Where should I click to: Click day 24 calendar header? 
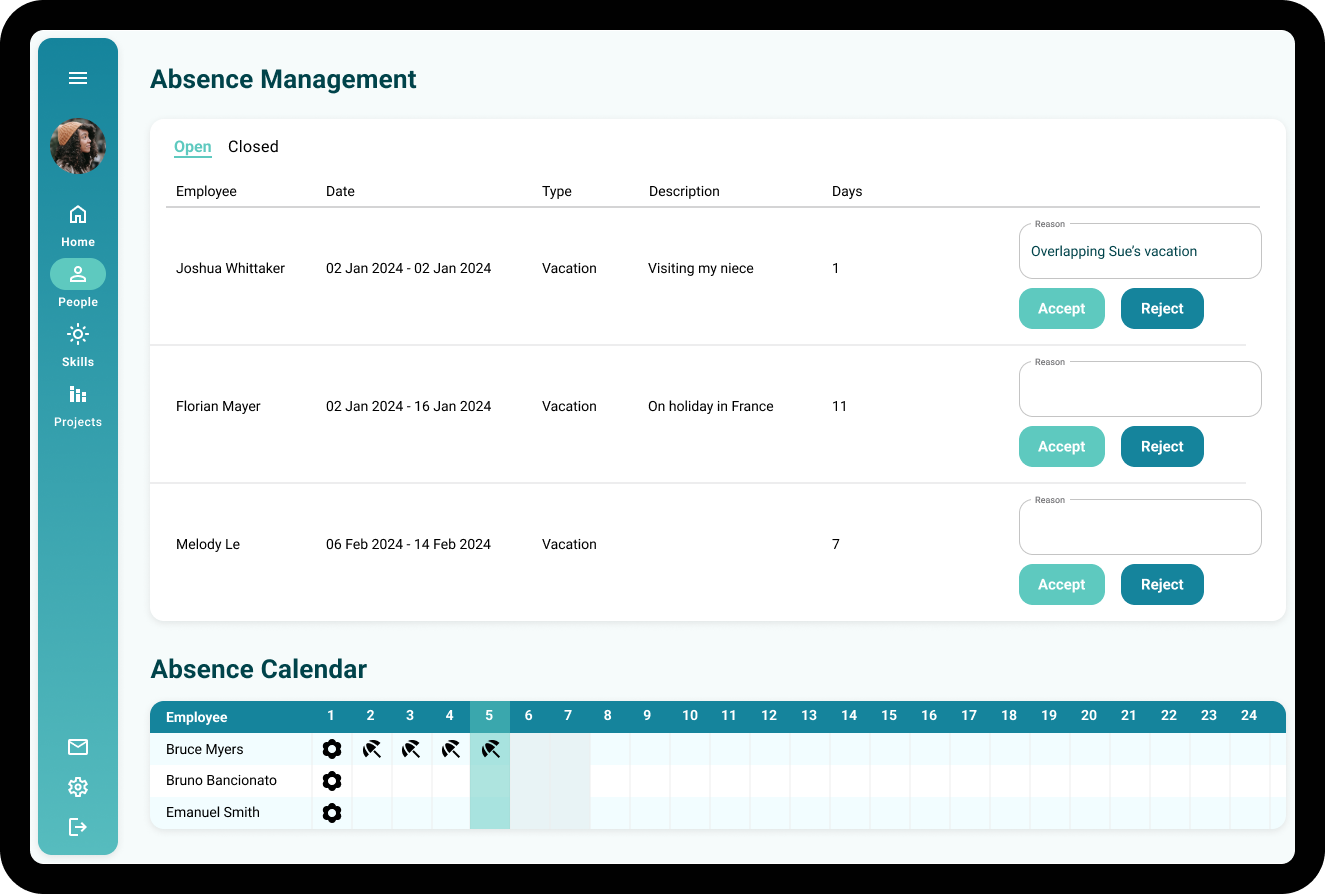tap(1249, 716)
